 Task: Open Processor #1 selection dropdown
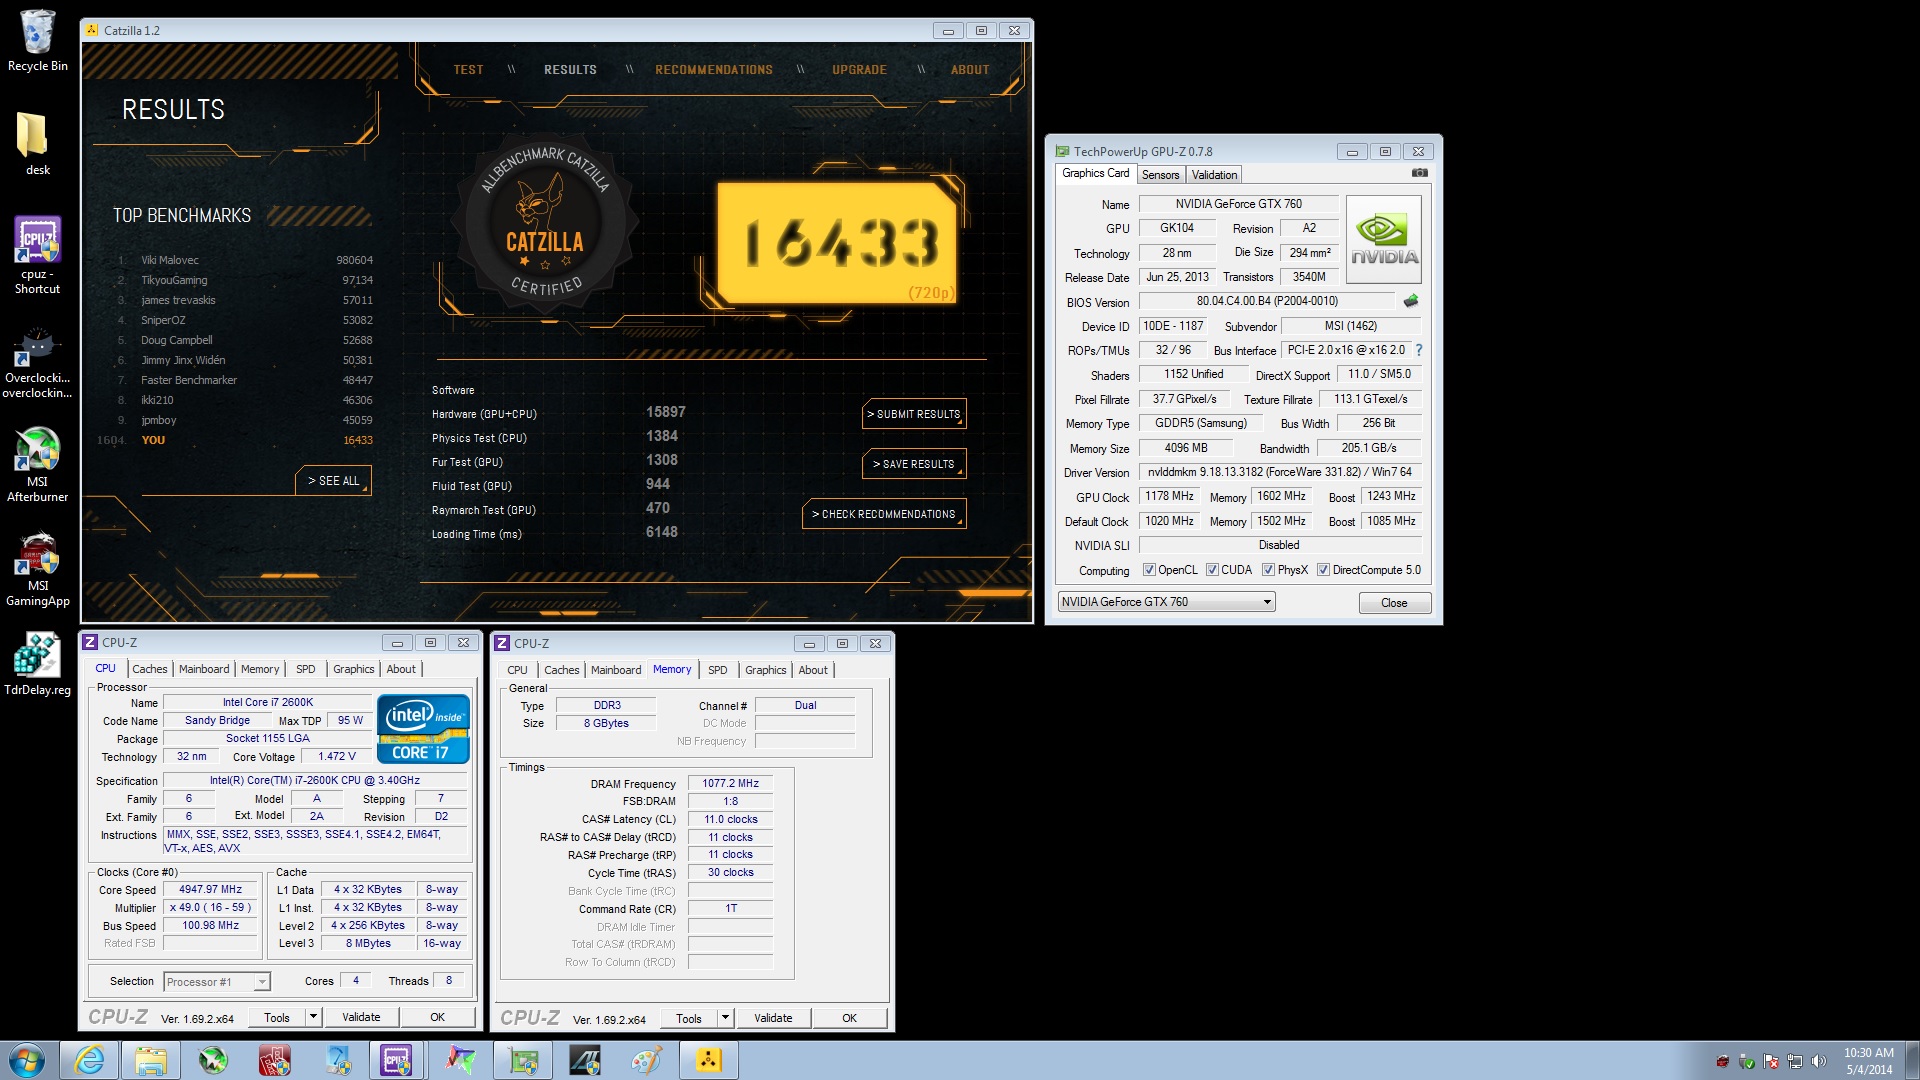click(x=217, y=982)
